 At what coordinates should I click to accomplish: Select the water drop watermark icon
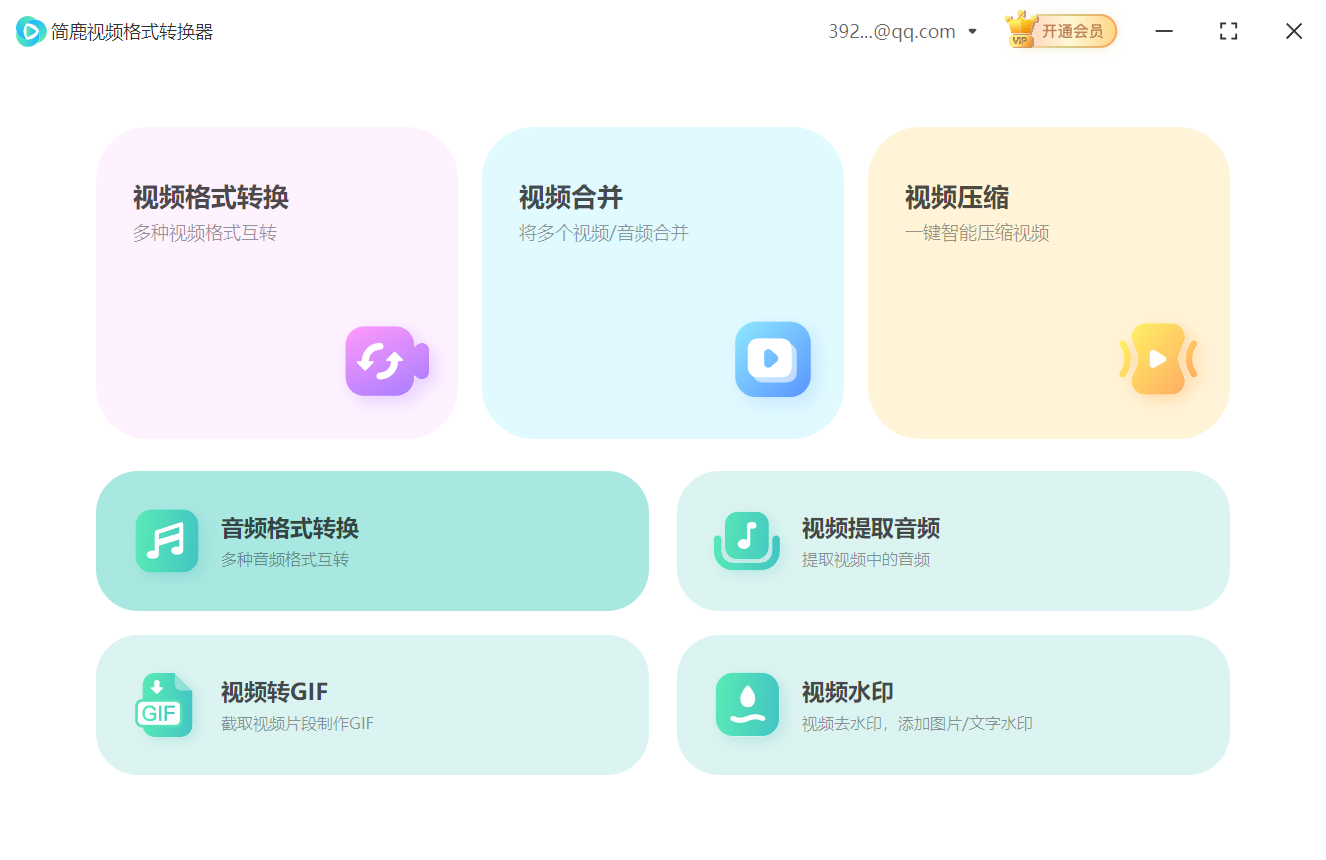pyautogui.click(x=747, y=705)
